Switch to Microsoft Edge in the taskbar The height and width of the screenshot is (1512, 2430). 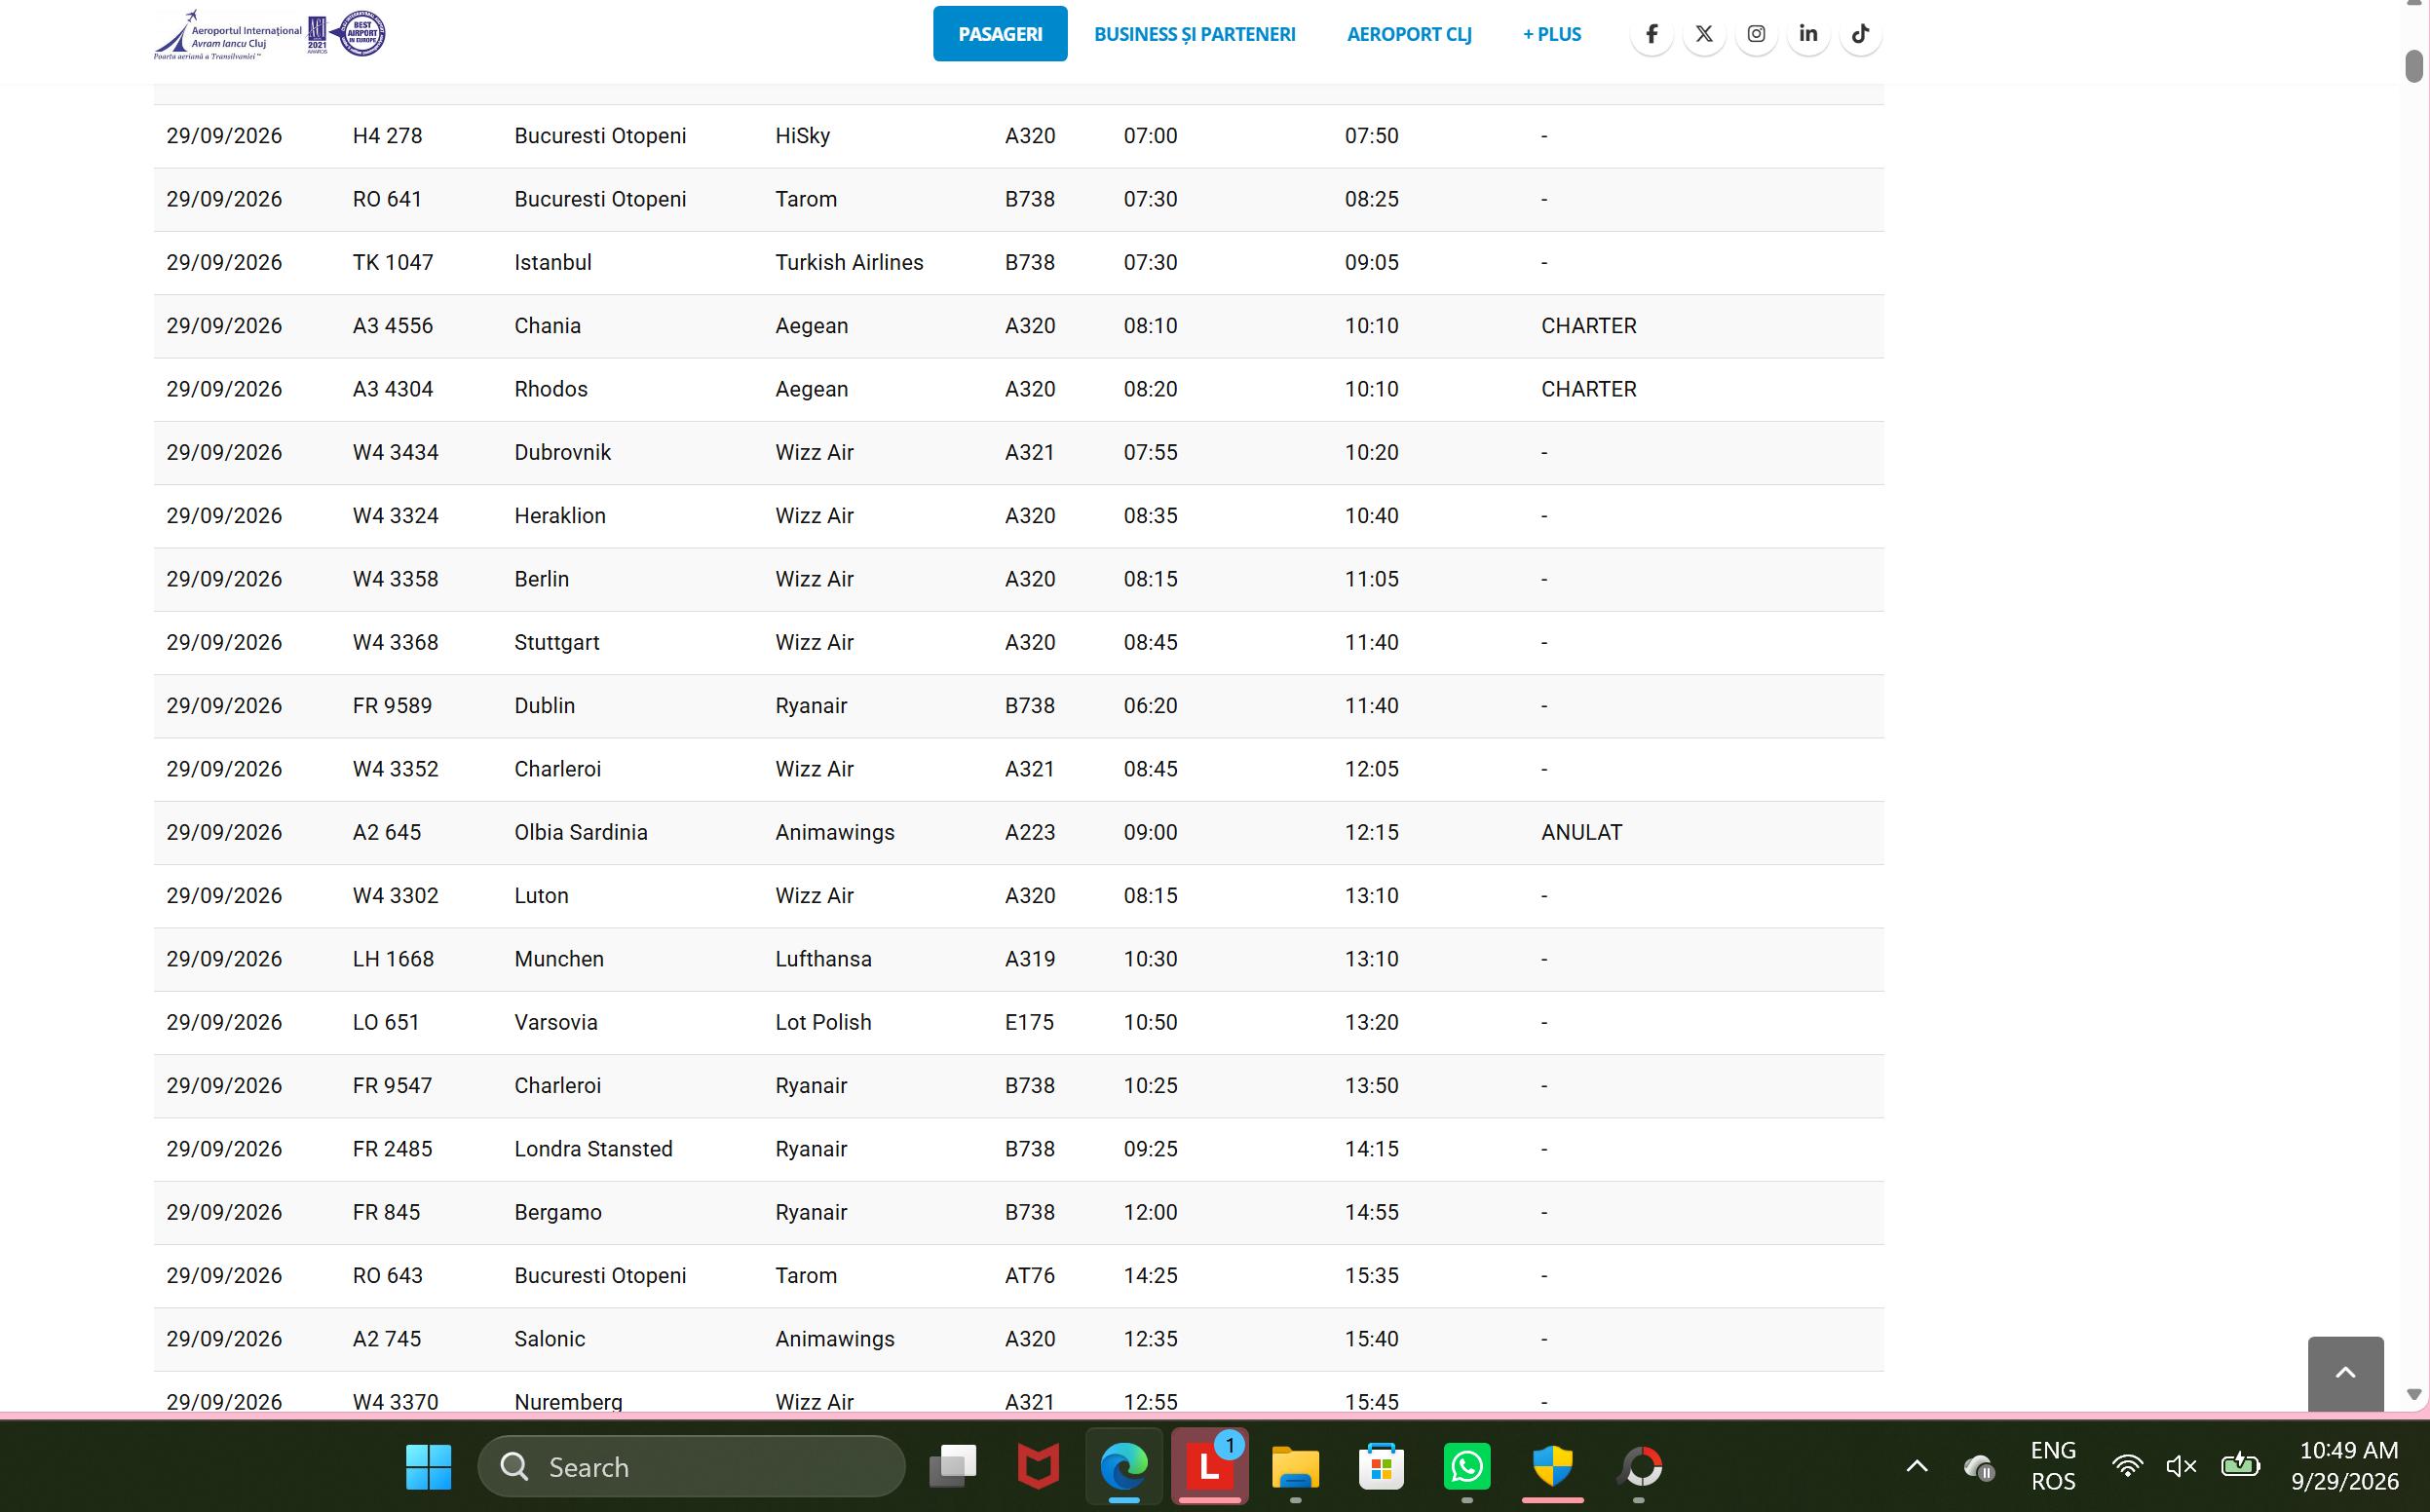[x=1124, y=1467]
